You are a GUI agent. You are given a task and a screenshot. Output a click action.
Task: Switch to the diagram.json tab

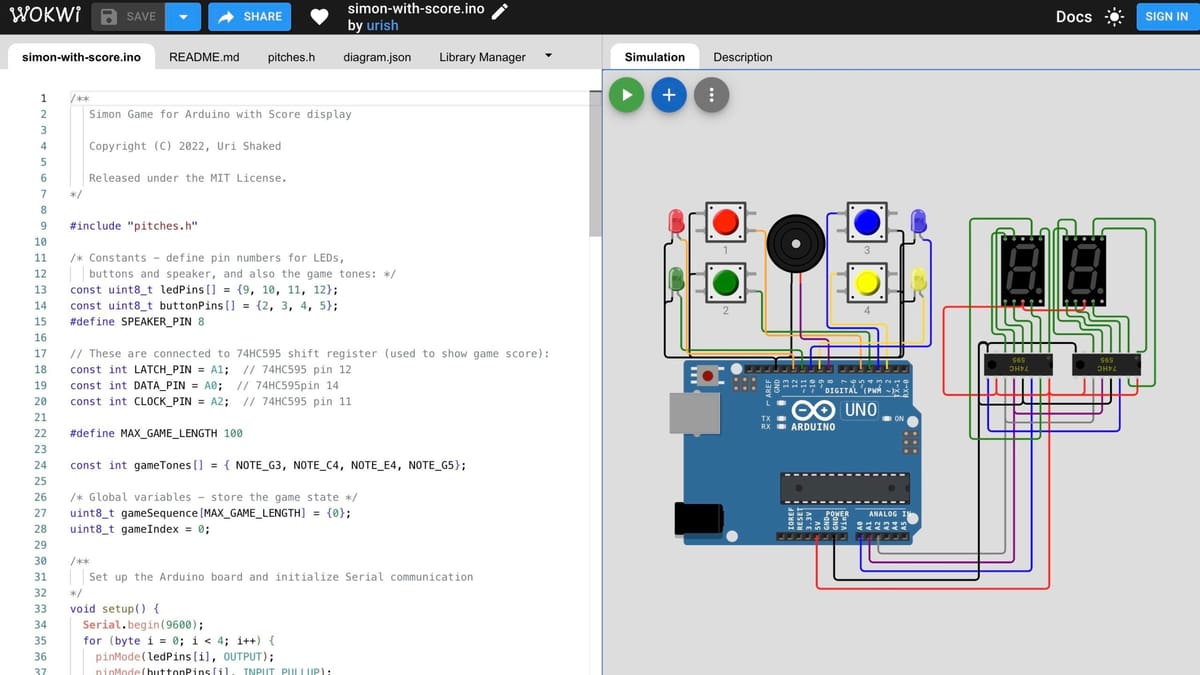(377, 57)
